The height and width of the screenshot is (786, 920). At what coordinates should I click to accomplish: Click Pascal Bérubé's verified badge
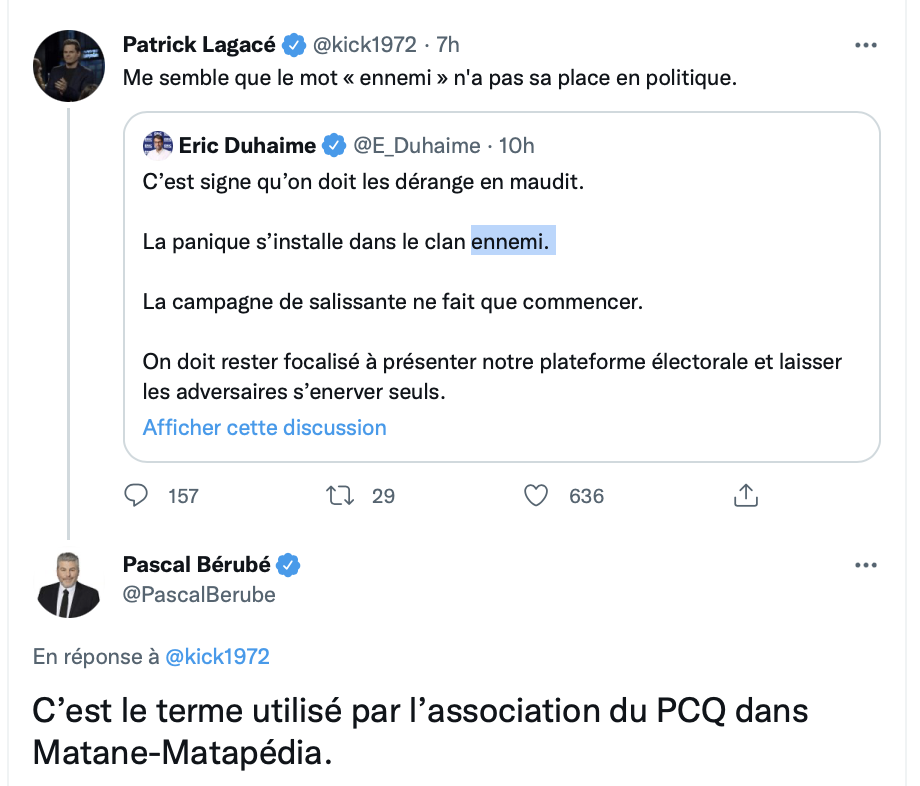click(289, 565)
